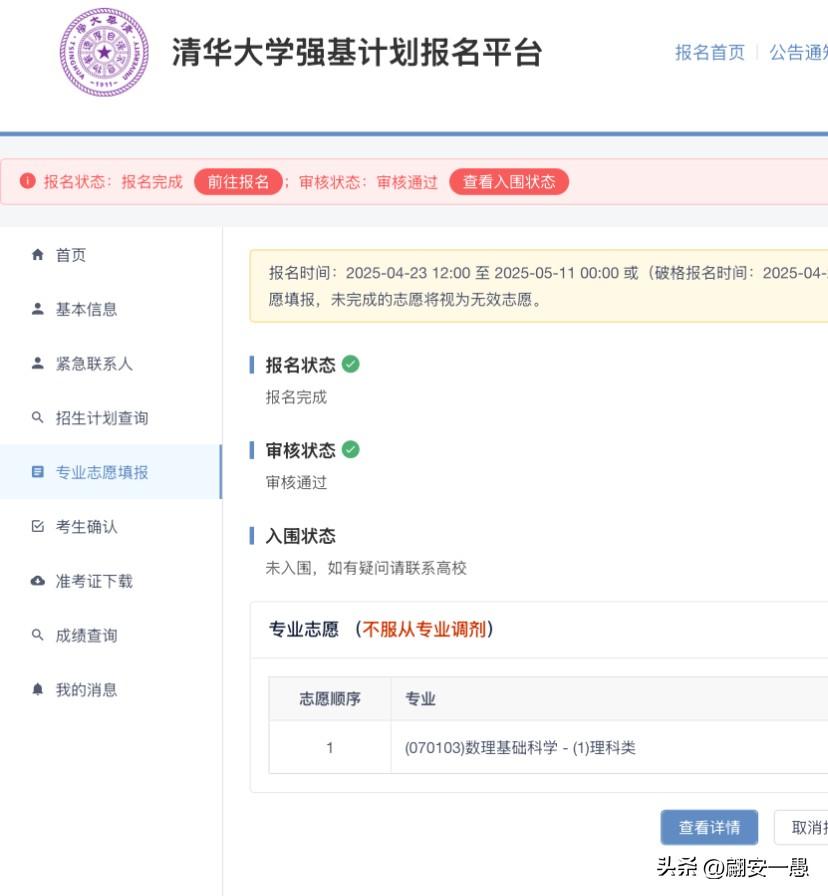Viewport: 828px width, 896px height.
Task: Click the checkbox icon beside 考生确认
Action: click(x=38, y=526)
